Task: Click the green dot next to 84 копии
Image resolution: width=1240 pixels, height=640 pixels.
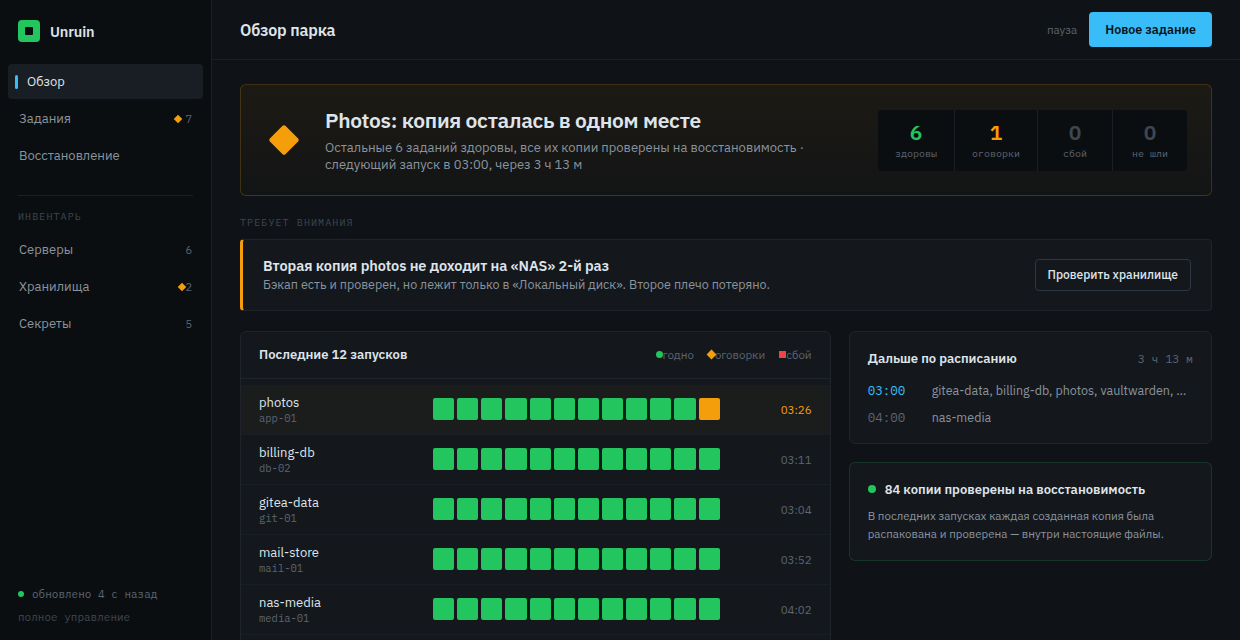Action: tap(872, 489)
